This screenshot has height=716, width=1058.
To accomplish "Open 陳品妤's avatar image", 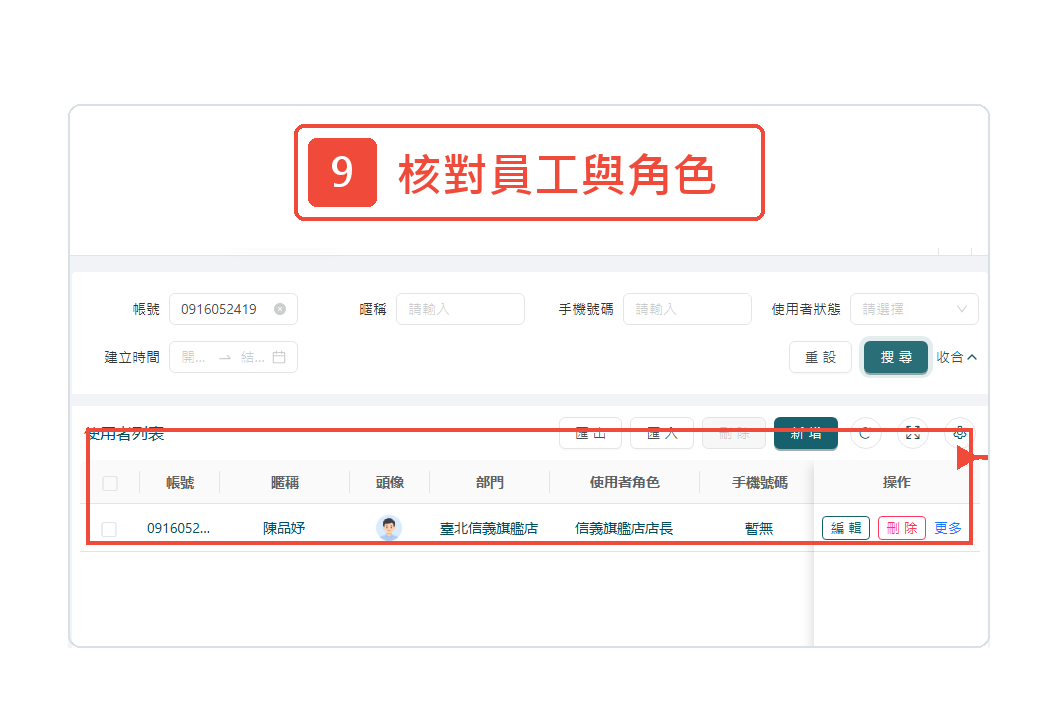I will click(389, 528).
